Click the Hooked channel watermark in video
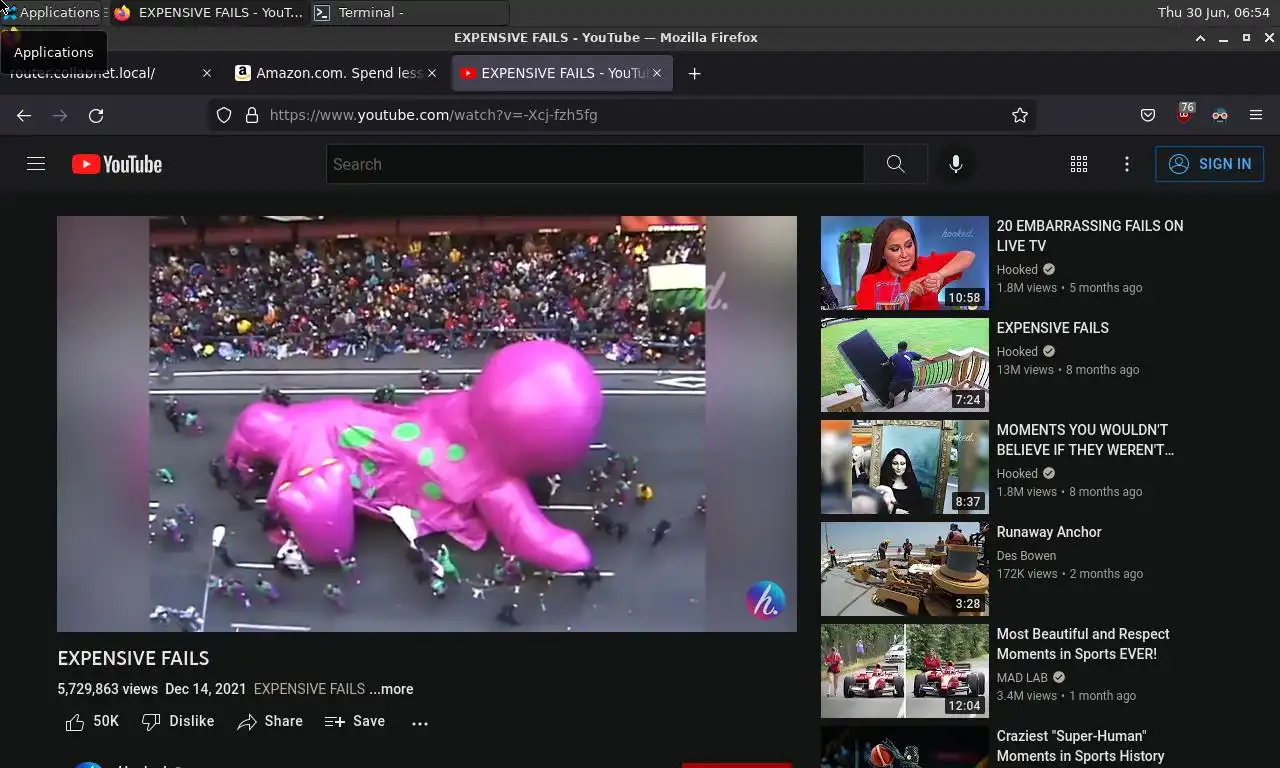Screen dimensions: 1280x768 coord(765,601)
